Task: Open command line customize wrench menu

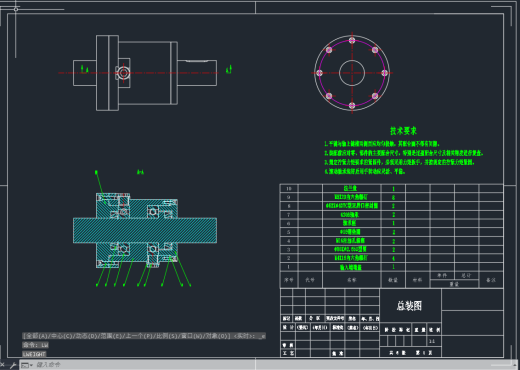Action: click(13, 365)
